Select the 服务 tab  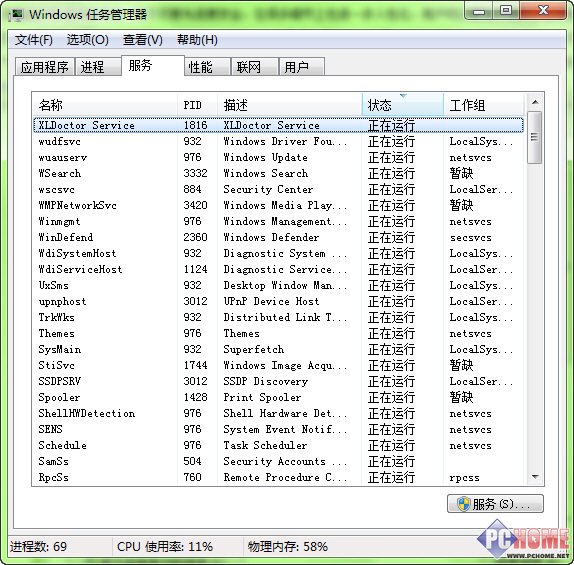(153, 66)
